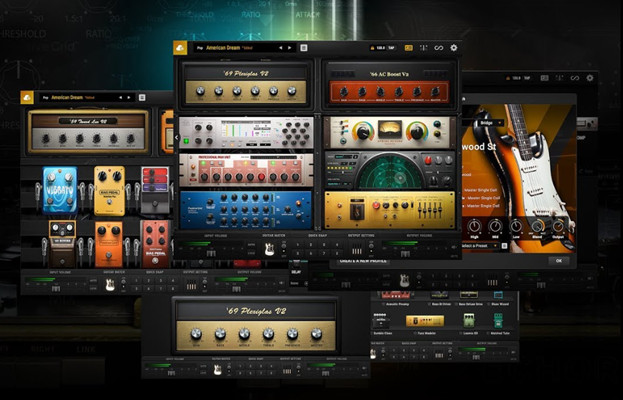The image size is (623, 400).
Task: Open preset list icon in the left window
Action: tap(142, 97)
